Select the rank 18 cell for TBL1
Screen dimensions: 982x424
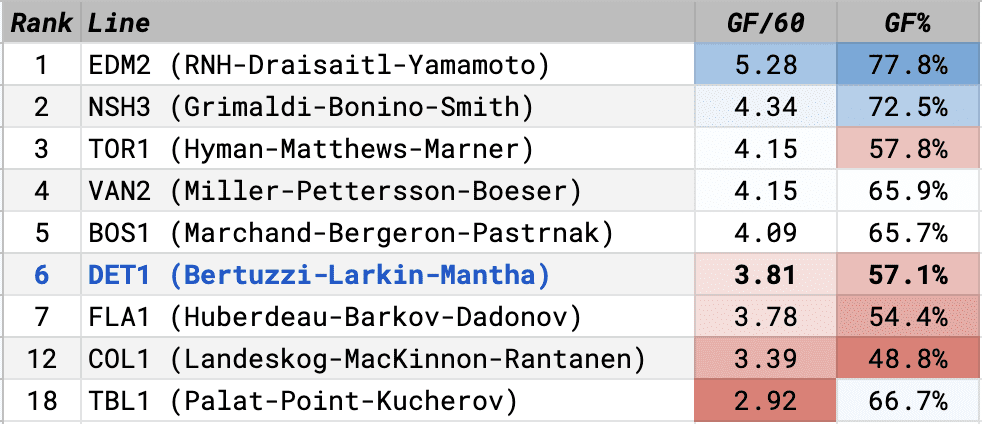(x=40, y=401)
